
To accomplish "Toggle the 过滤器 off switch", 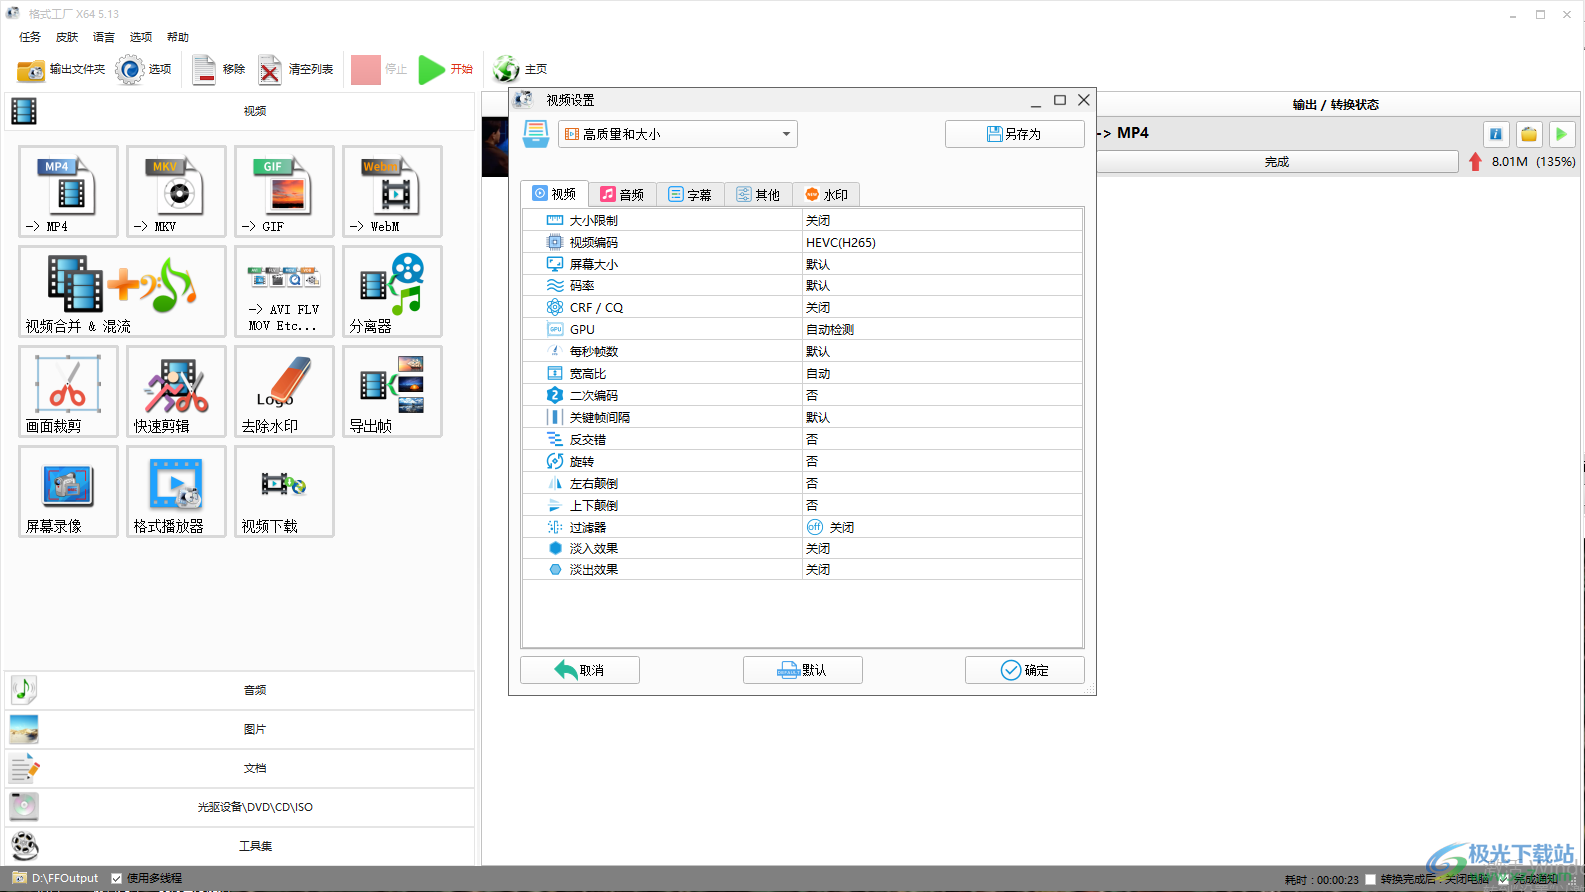I will click(x=815, y=527).
